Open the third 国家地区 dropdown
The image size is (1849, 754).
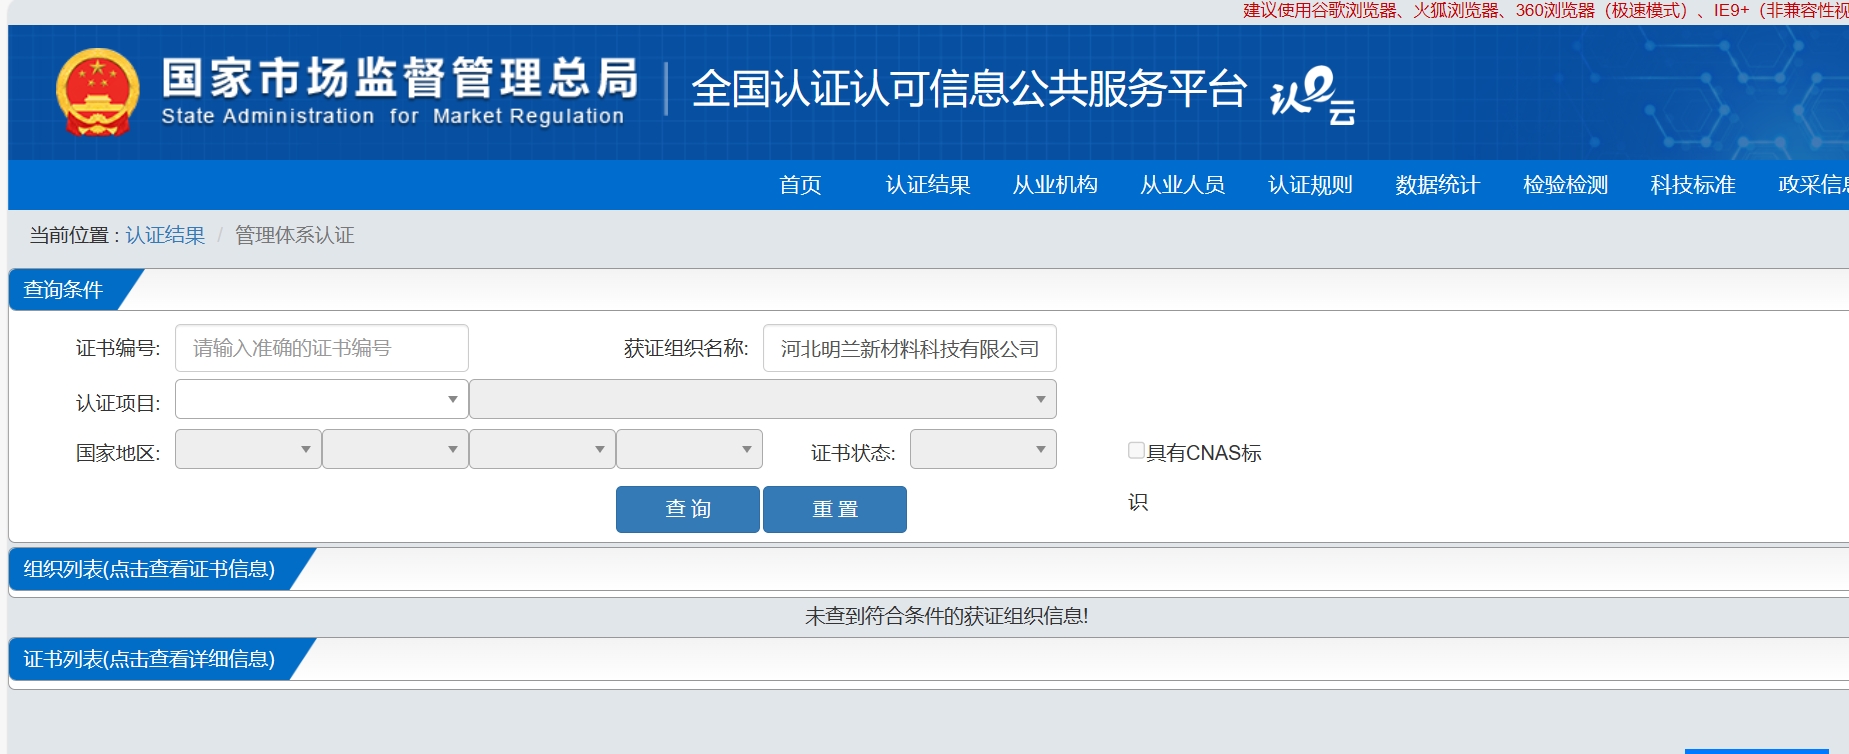point(542,449)
